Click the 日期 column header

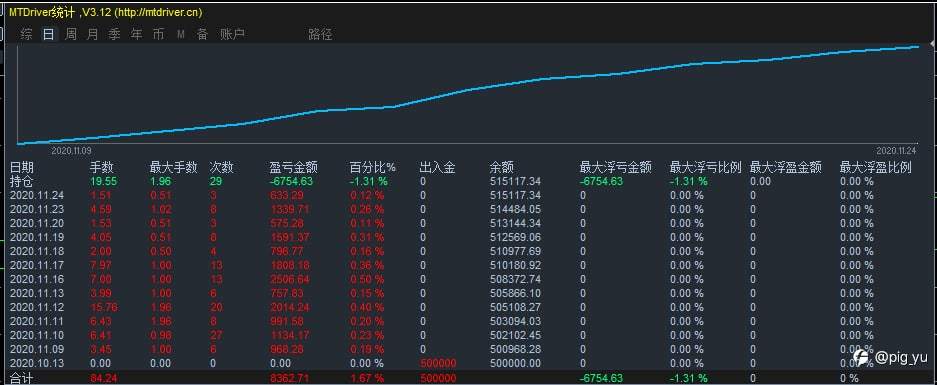pyautogui.click(x=22, y=168)
